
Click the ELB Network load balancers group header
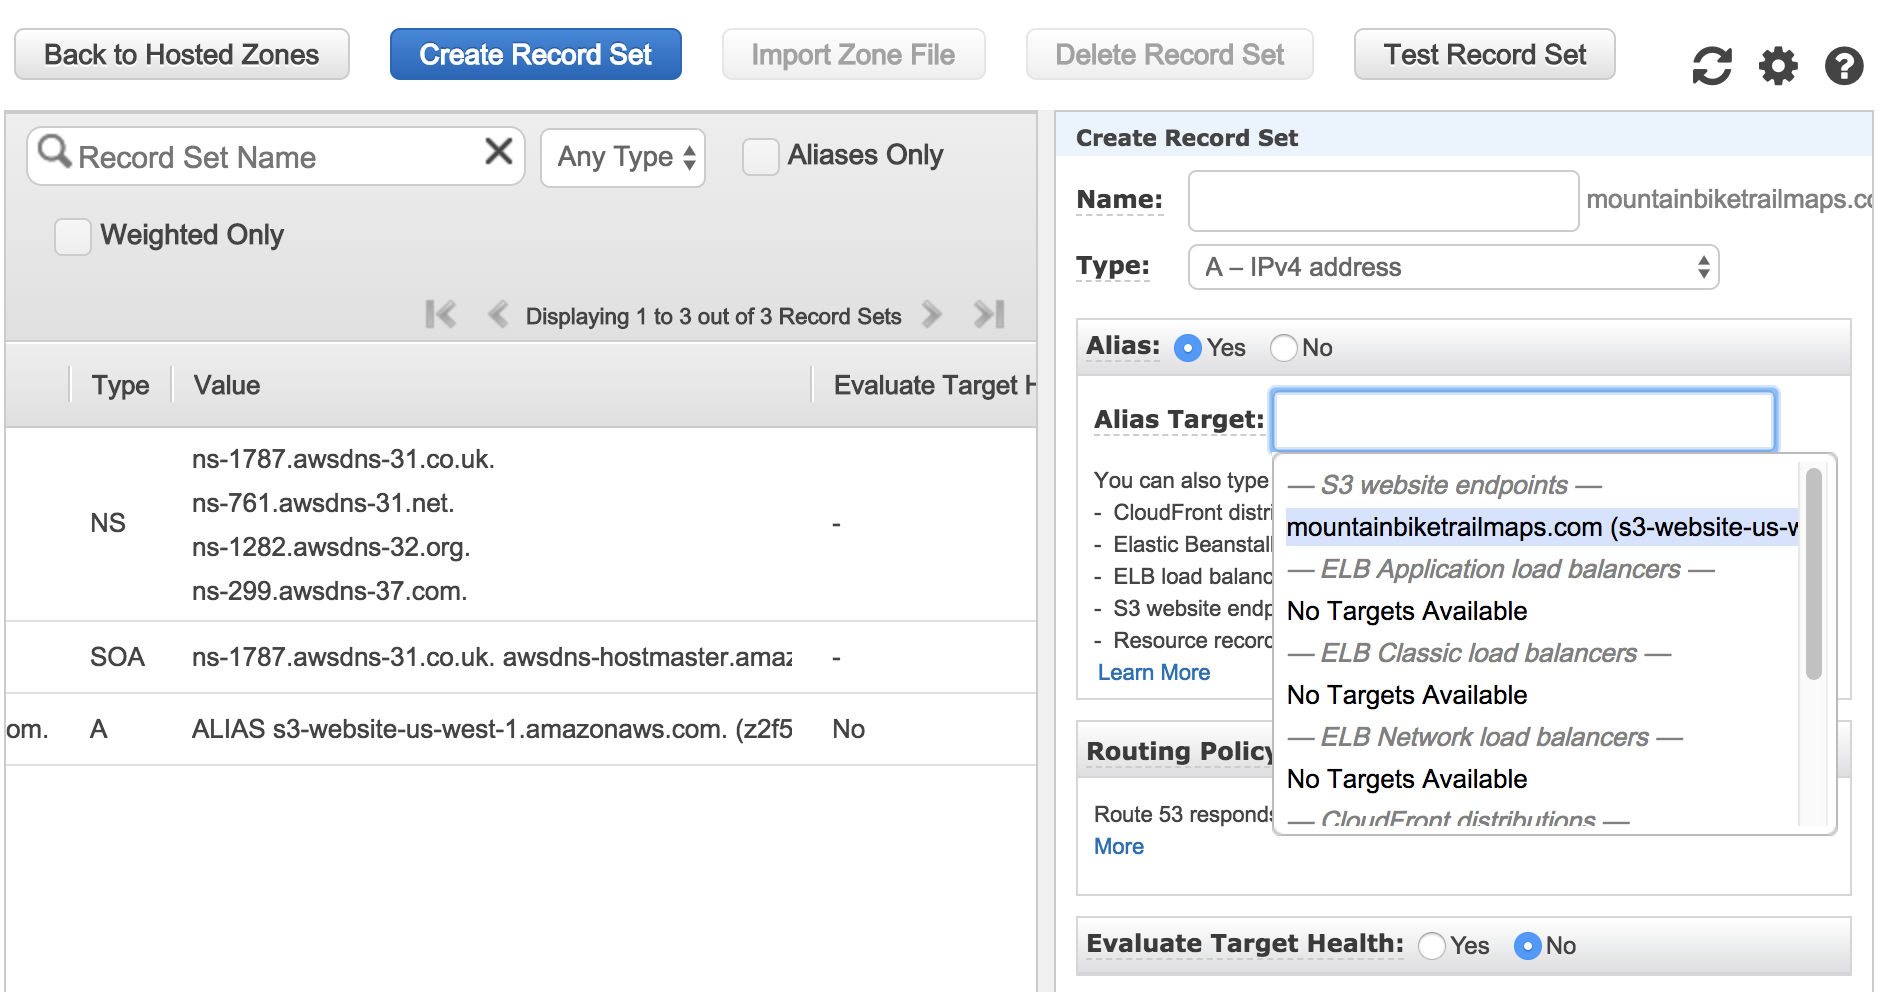point(1485,737)
